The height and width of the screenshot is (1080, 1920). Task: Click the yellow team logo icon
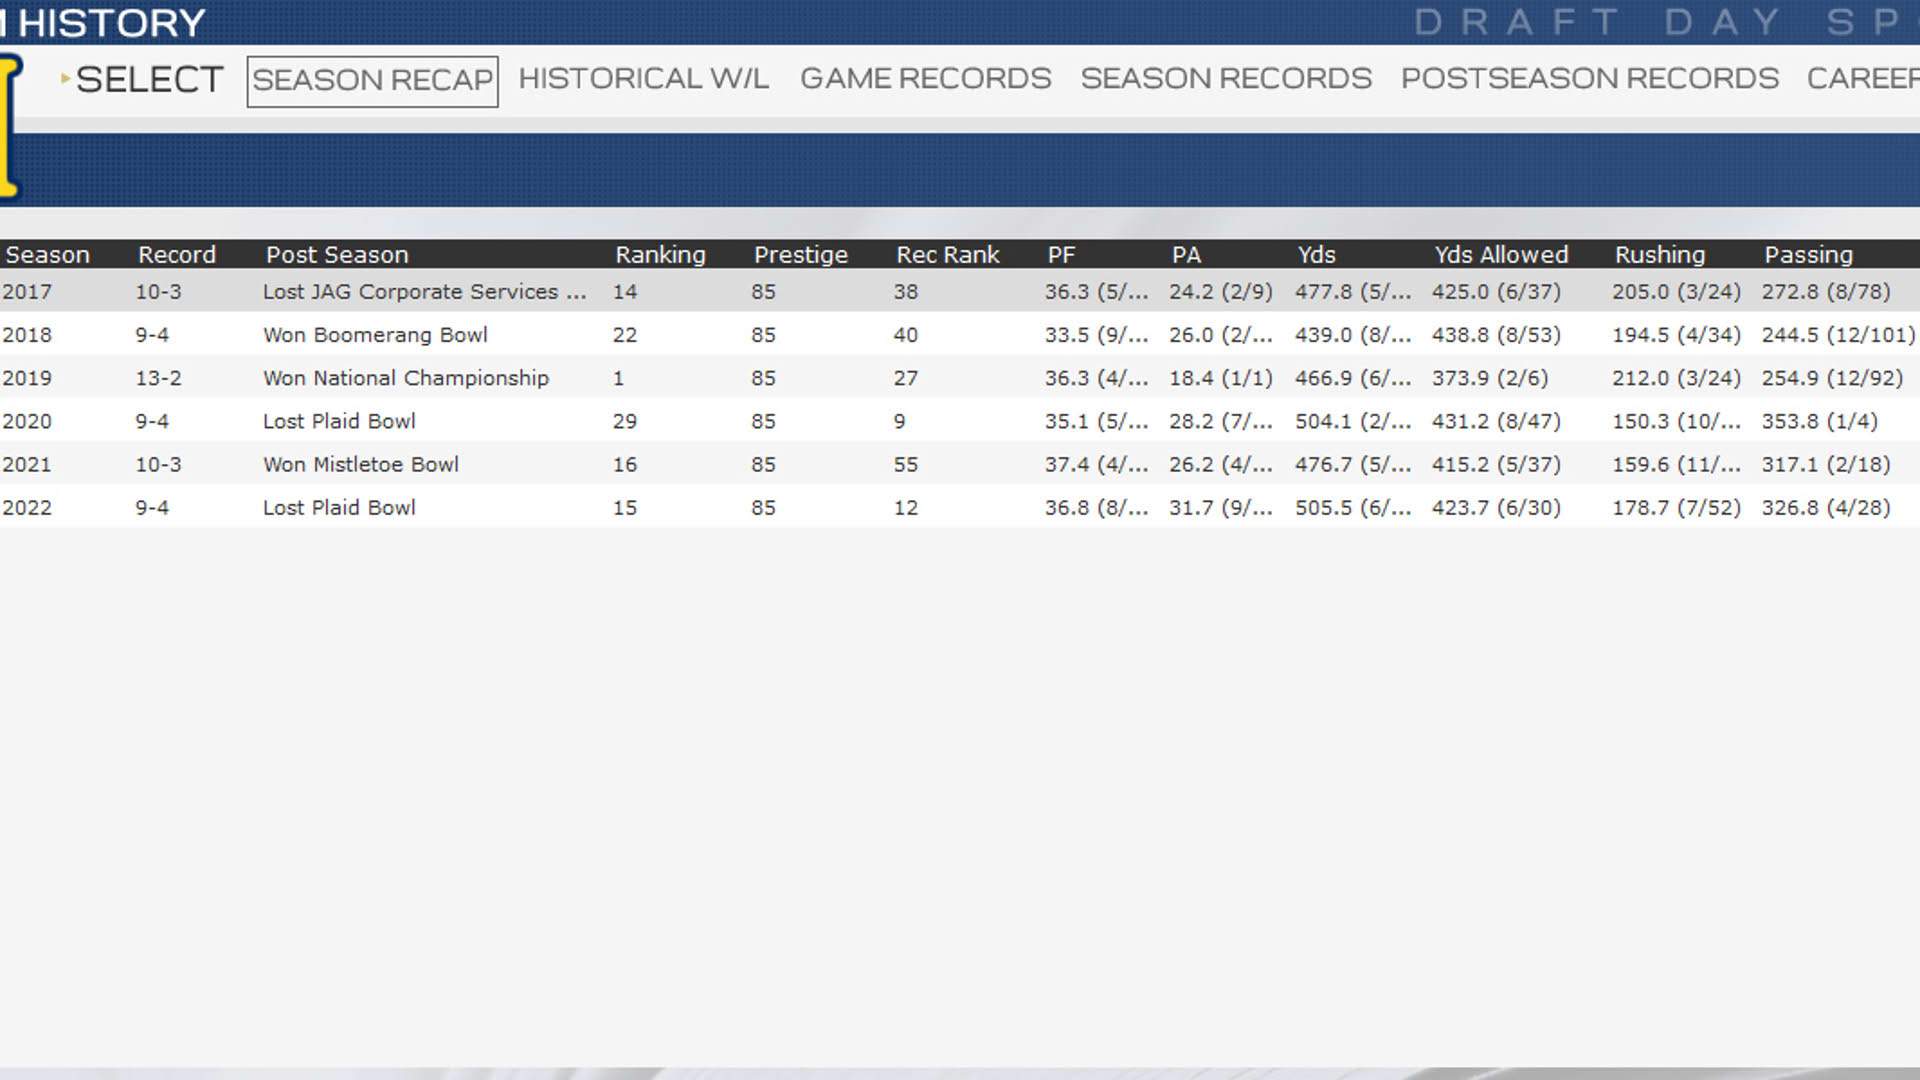tap(10, 126)
